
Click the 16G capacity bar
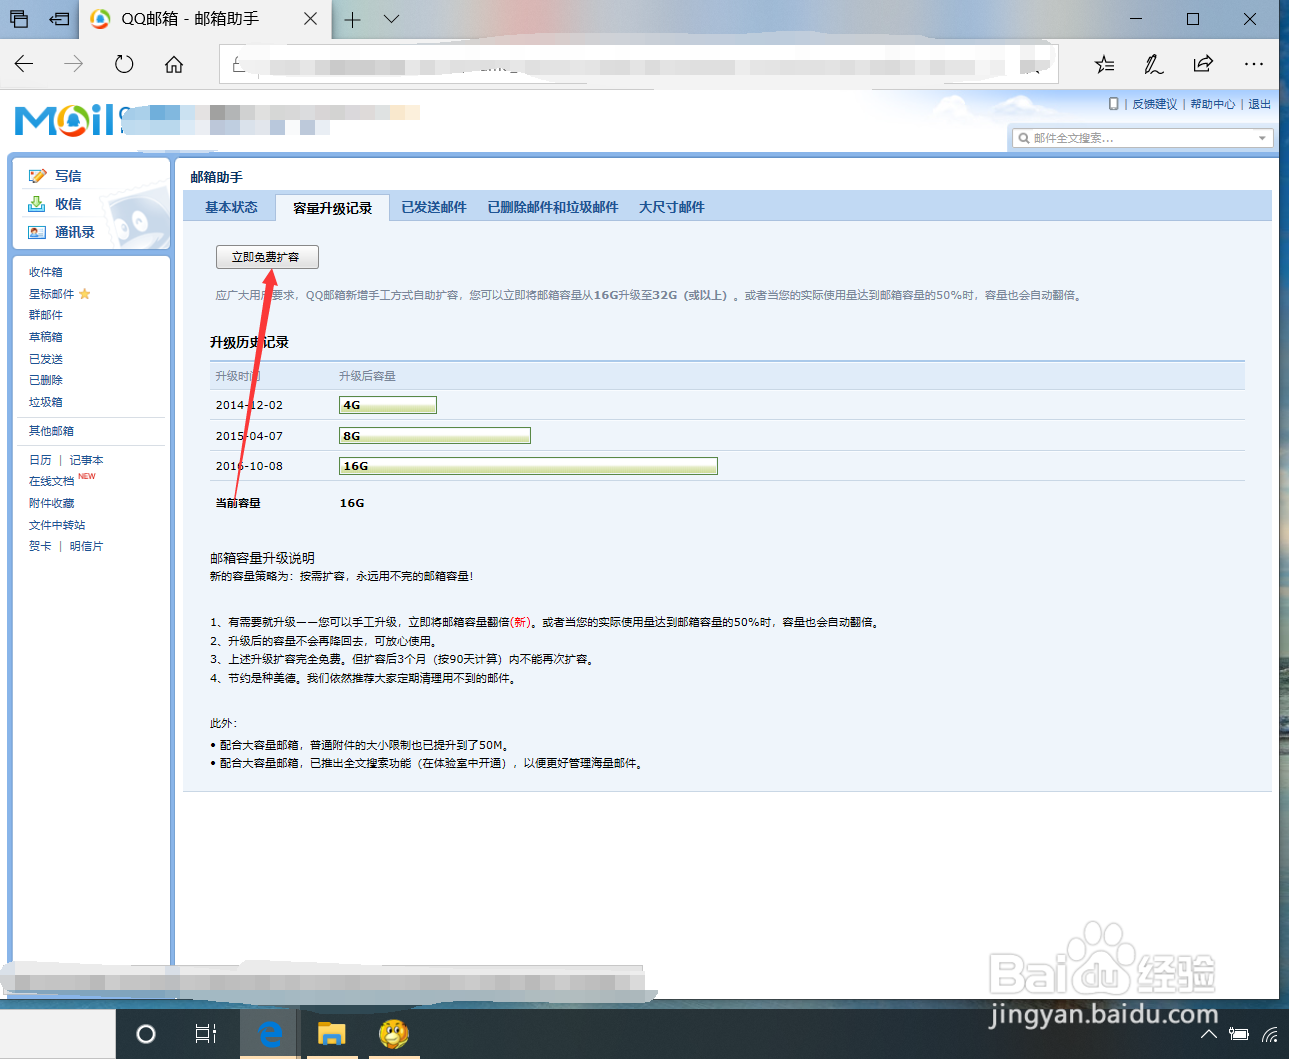click(x=528, y=466)
